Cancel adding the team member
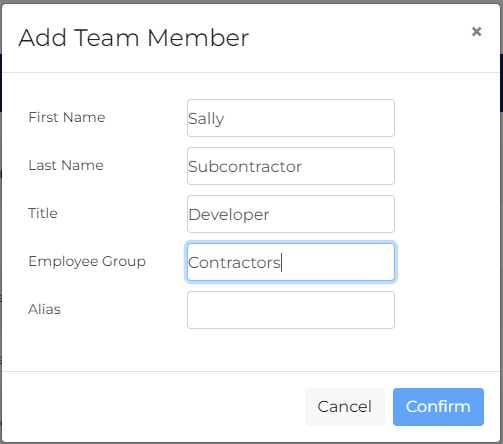Viewport: 503px width, 444px height. click(x=345, y=407)
